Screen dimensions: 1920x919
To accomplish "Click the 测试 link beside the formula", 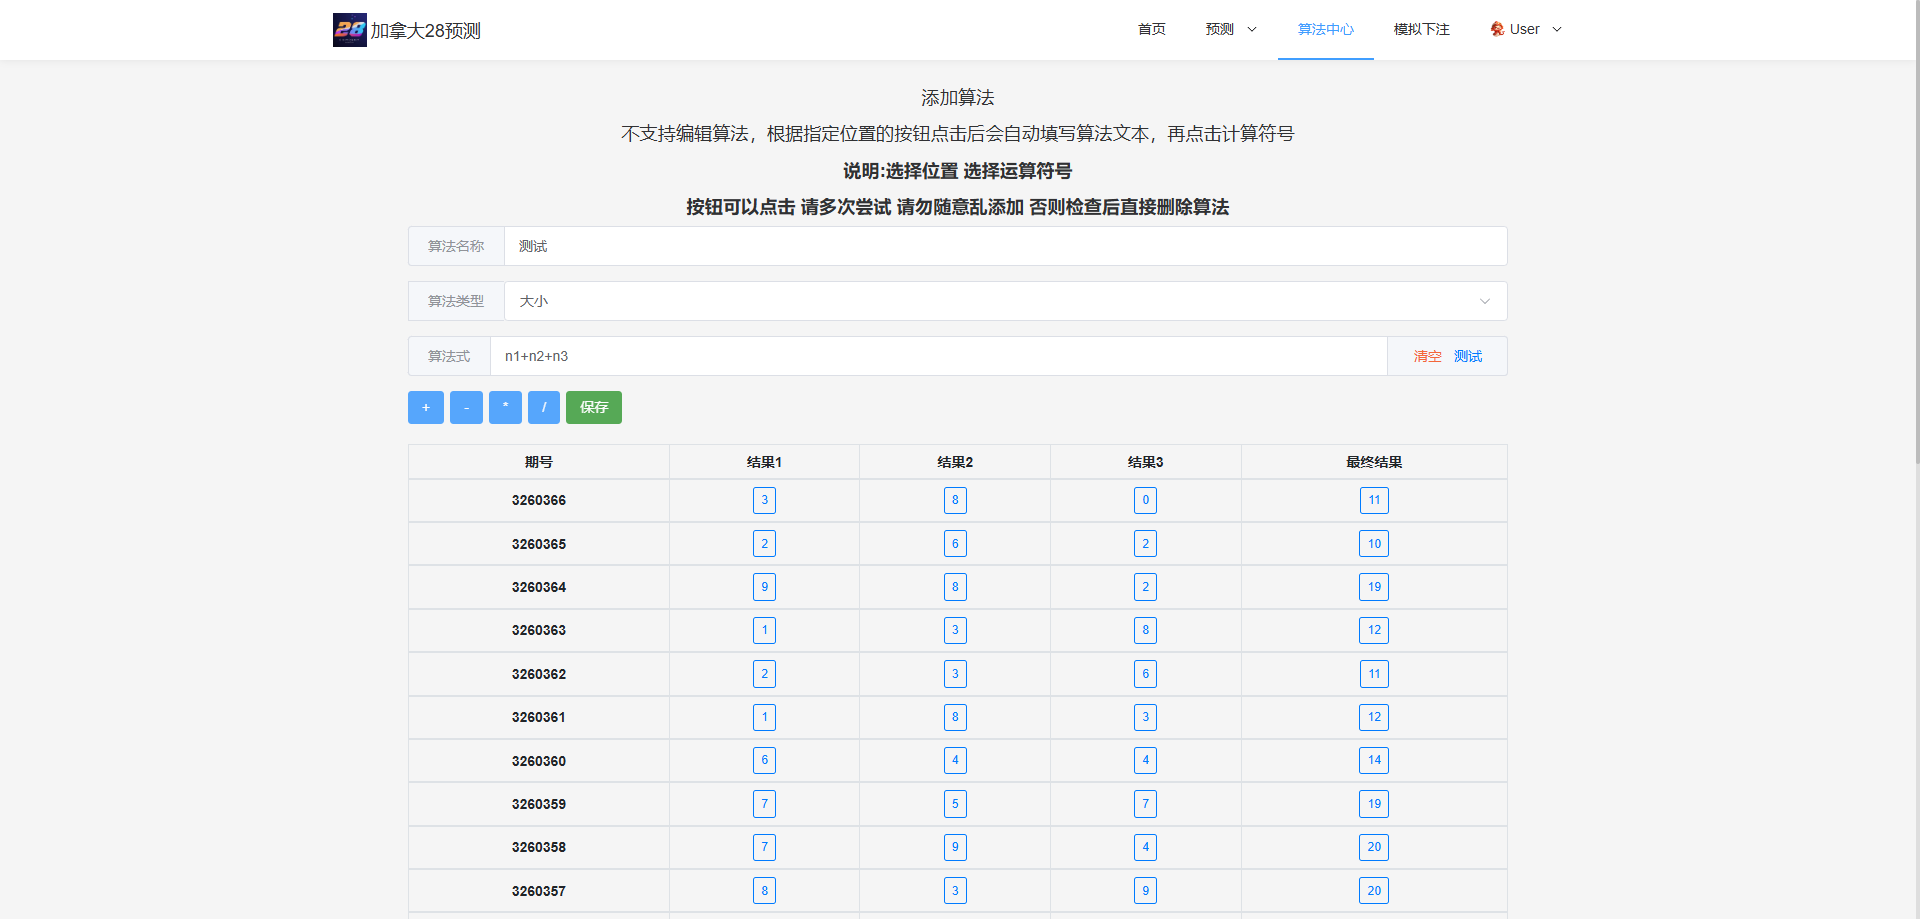I will coord(1468,356).
